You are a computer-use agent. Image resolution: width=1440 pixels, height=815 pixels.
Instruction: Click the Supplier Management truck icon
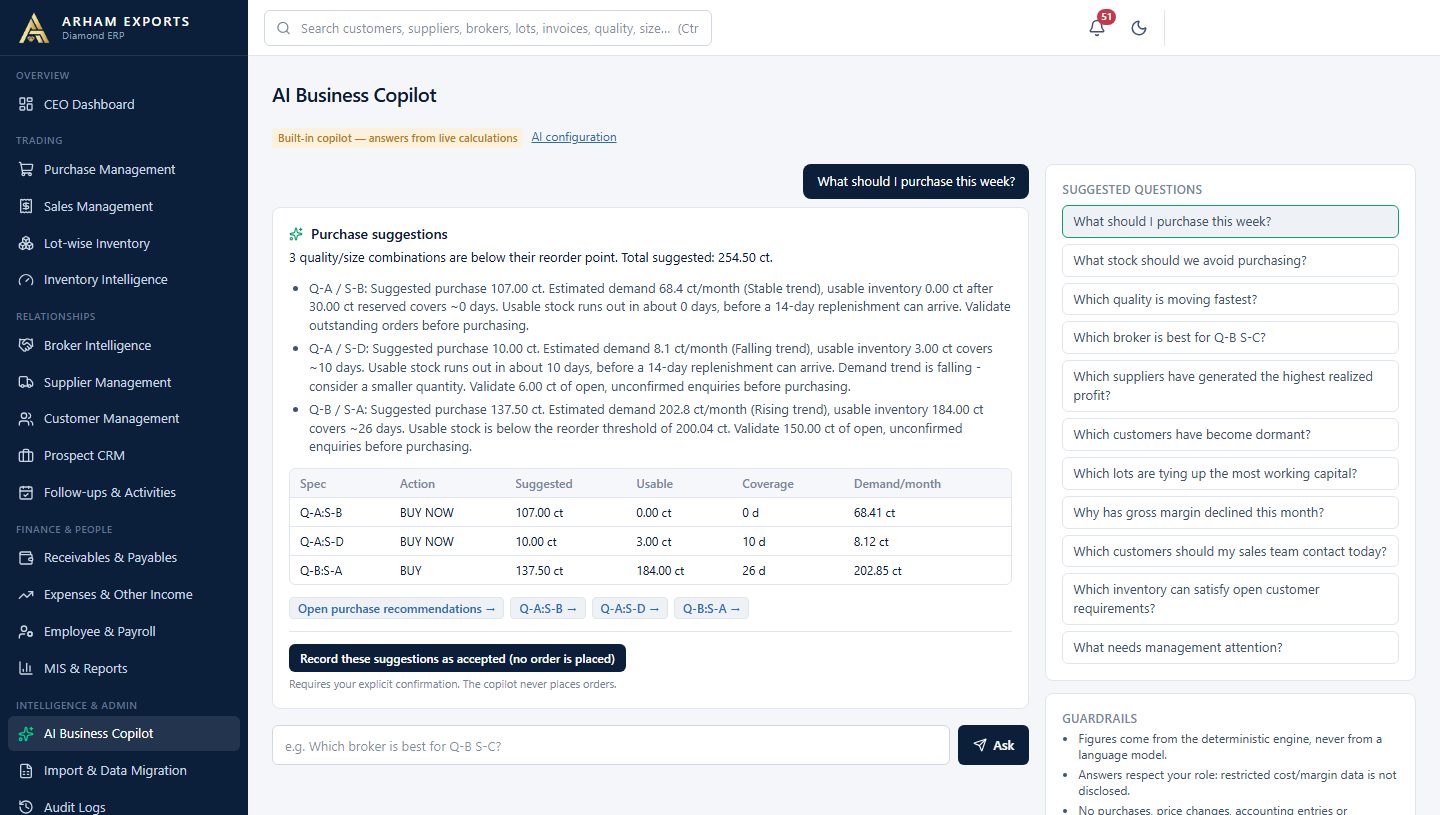click(x=26, y=382)
